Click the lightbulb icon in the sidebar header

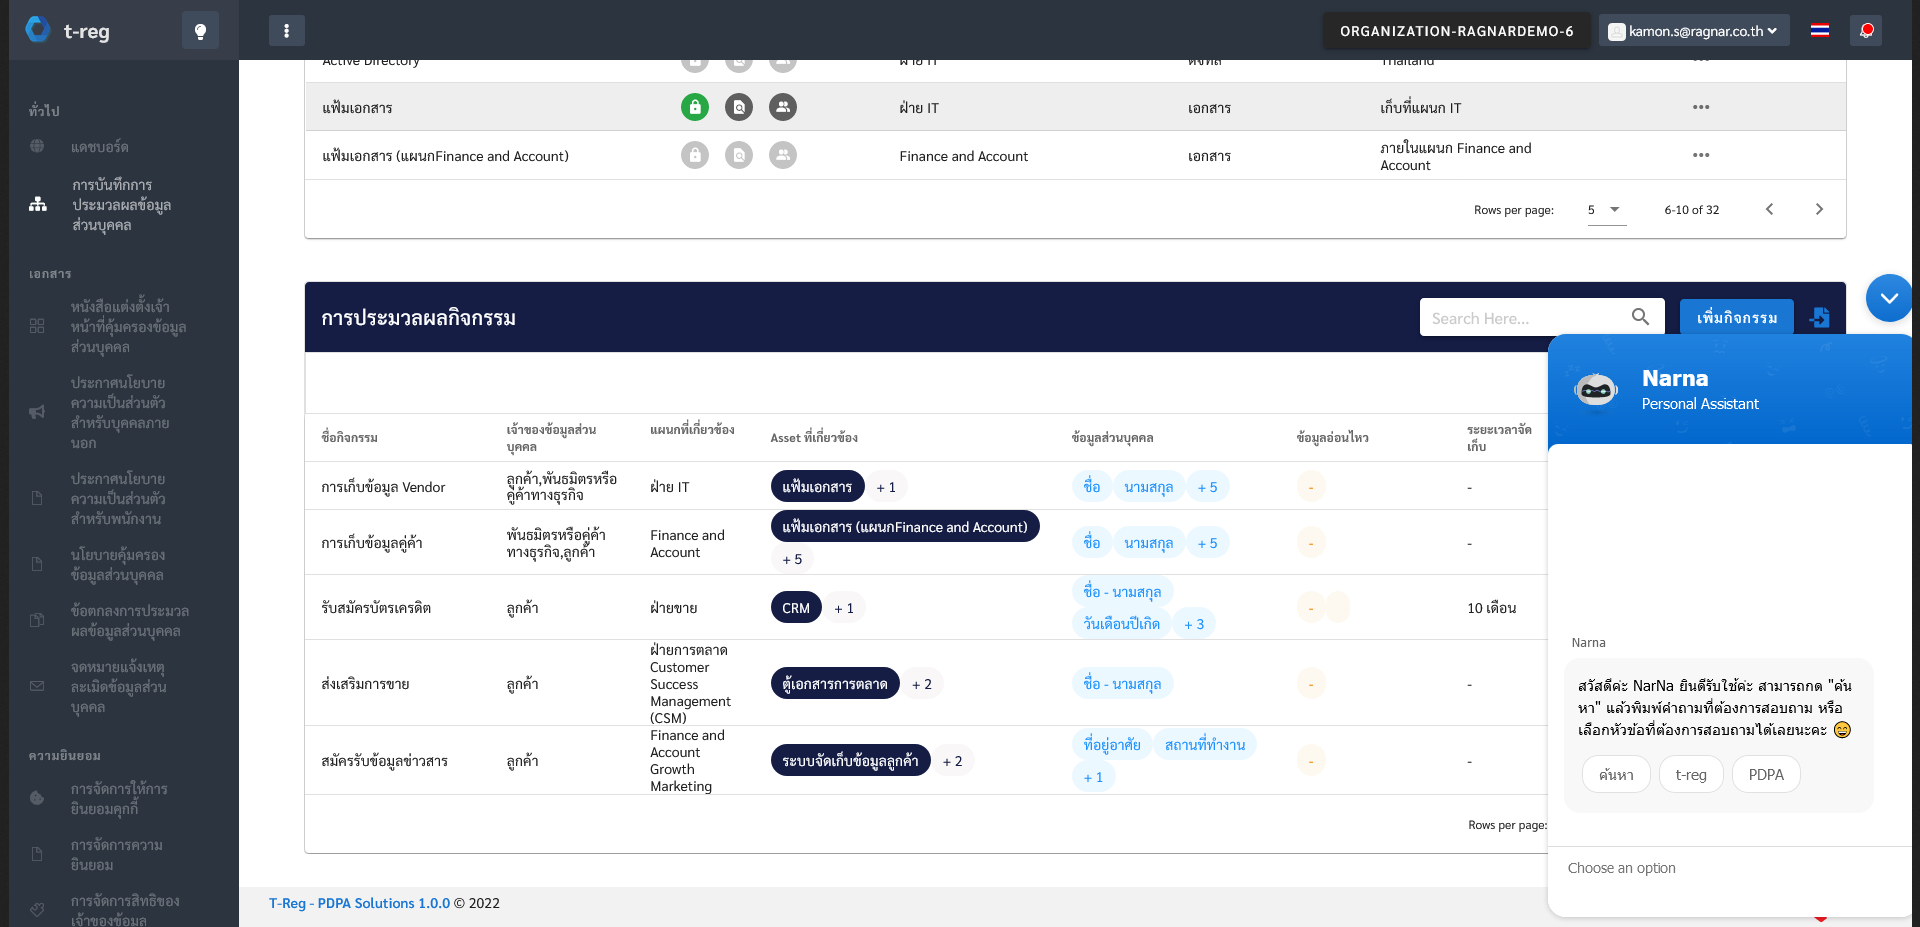(200, 30)
